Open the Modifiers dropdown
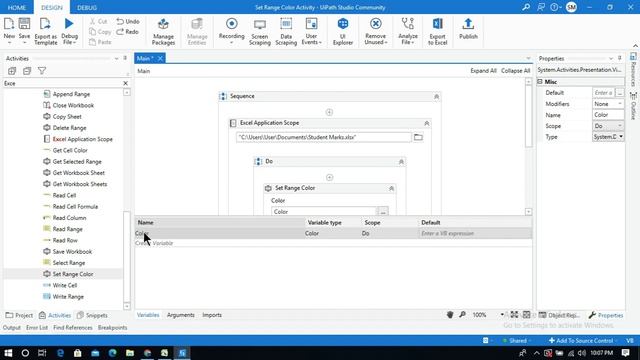 tap(608, 104)
